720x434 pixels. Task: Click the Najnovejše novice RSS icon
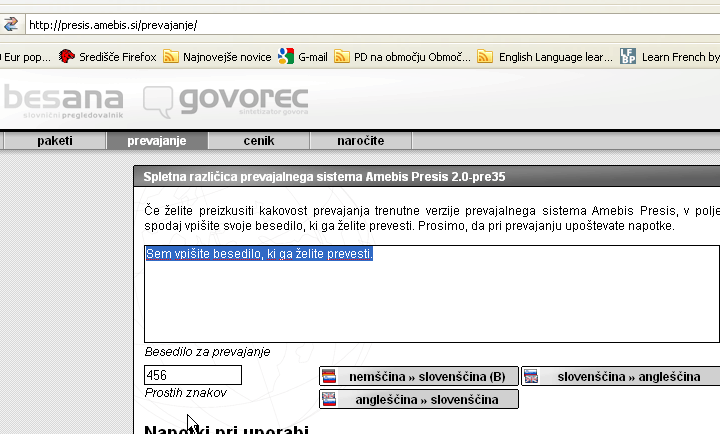click(x=171, y=56)
